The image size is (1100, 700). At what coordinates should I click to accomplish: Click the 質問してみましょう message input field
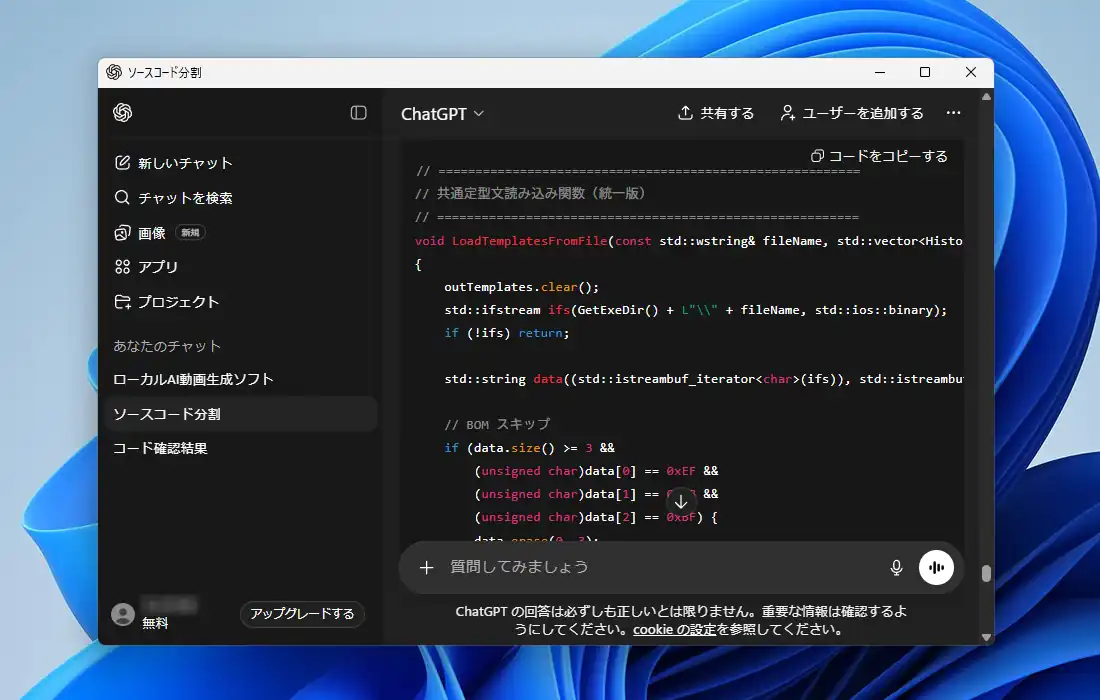click(x=660, y=567)
